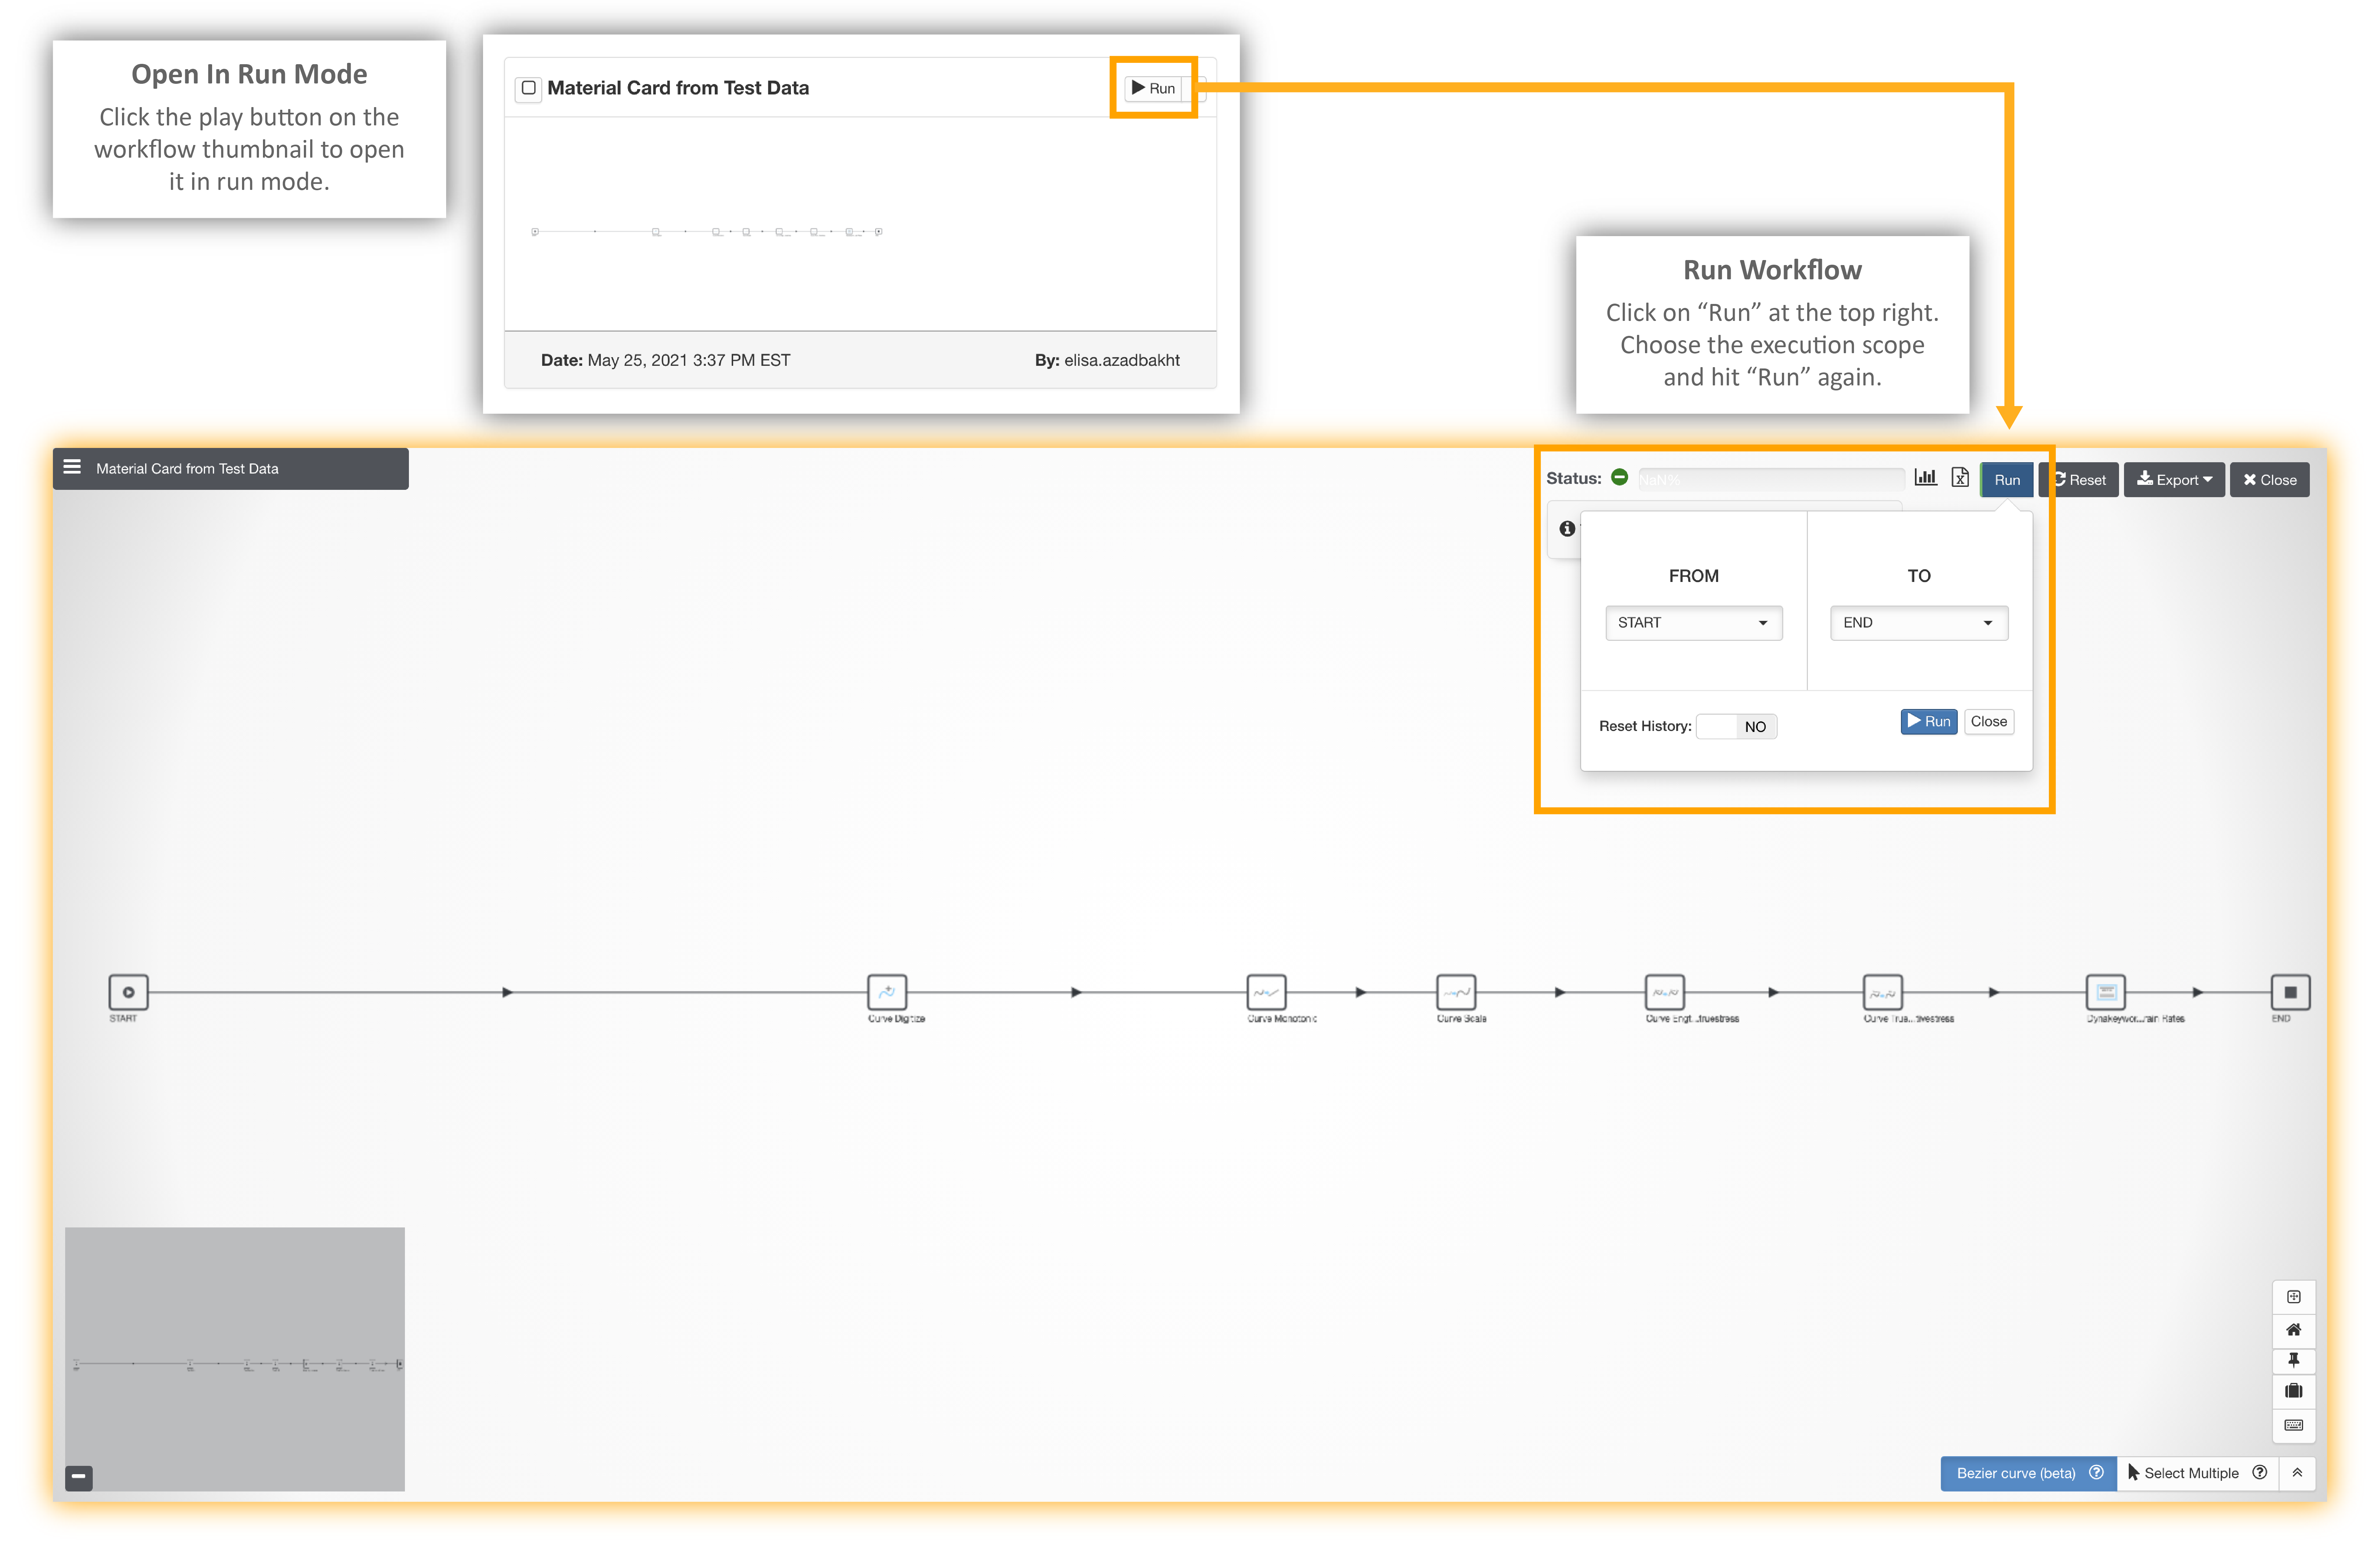Open the hamburger menu beside the workflow title

(72, 467)
